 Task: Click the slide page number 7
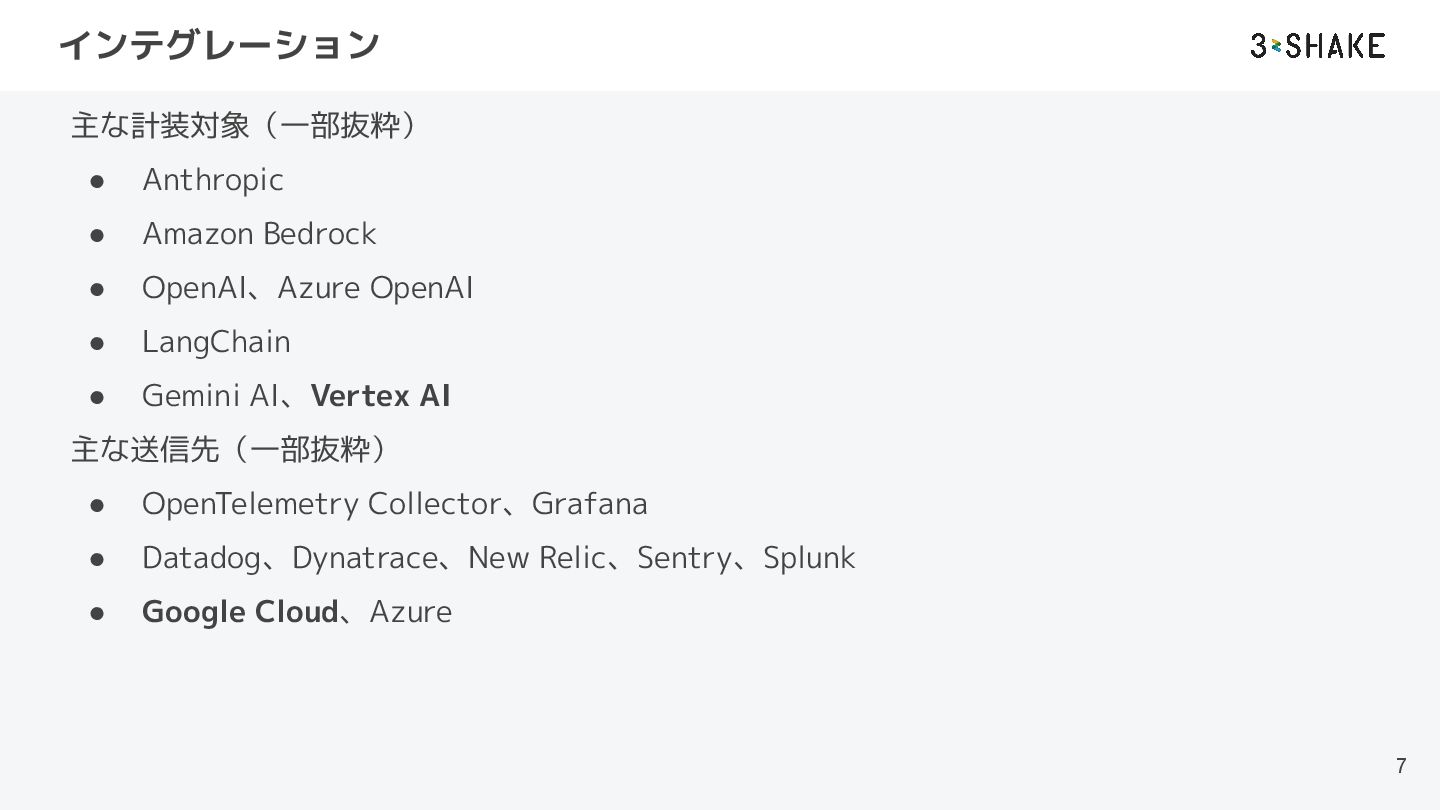pyautogui.click(x=1401, y=766)
